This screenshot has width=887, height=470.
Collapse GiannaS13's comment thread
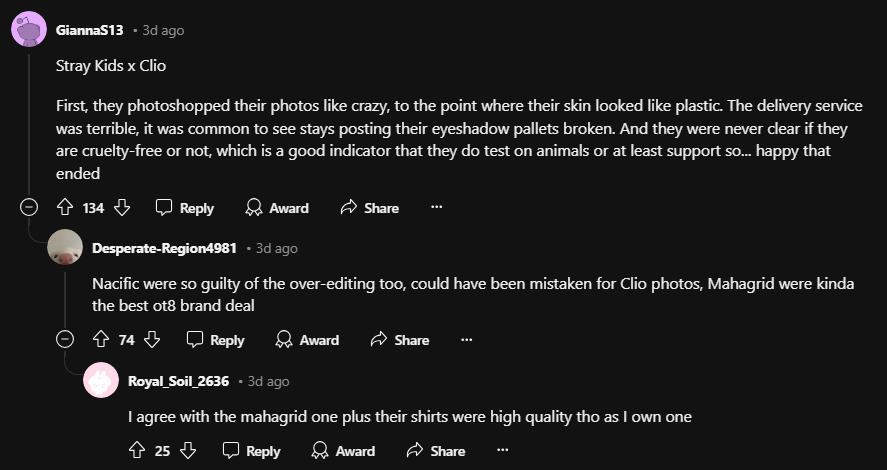coord(30,208)
